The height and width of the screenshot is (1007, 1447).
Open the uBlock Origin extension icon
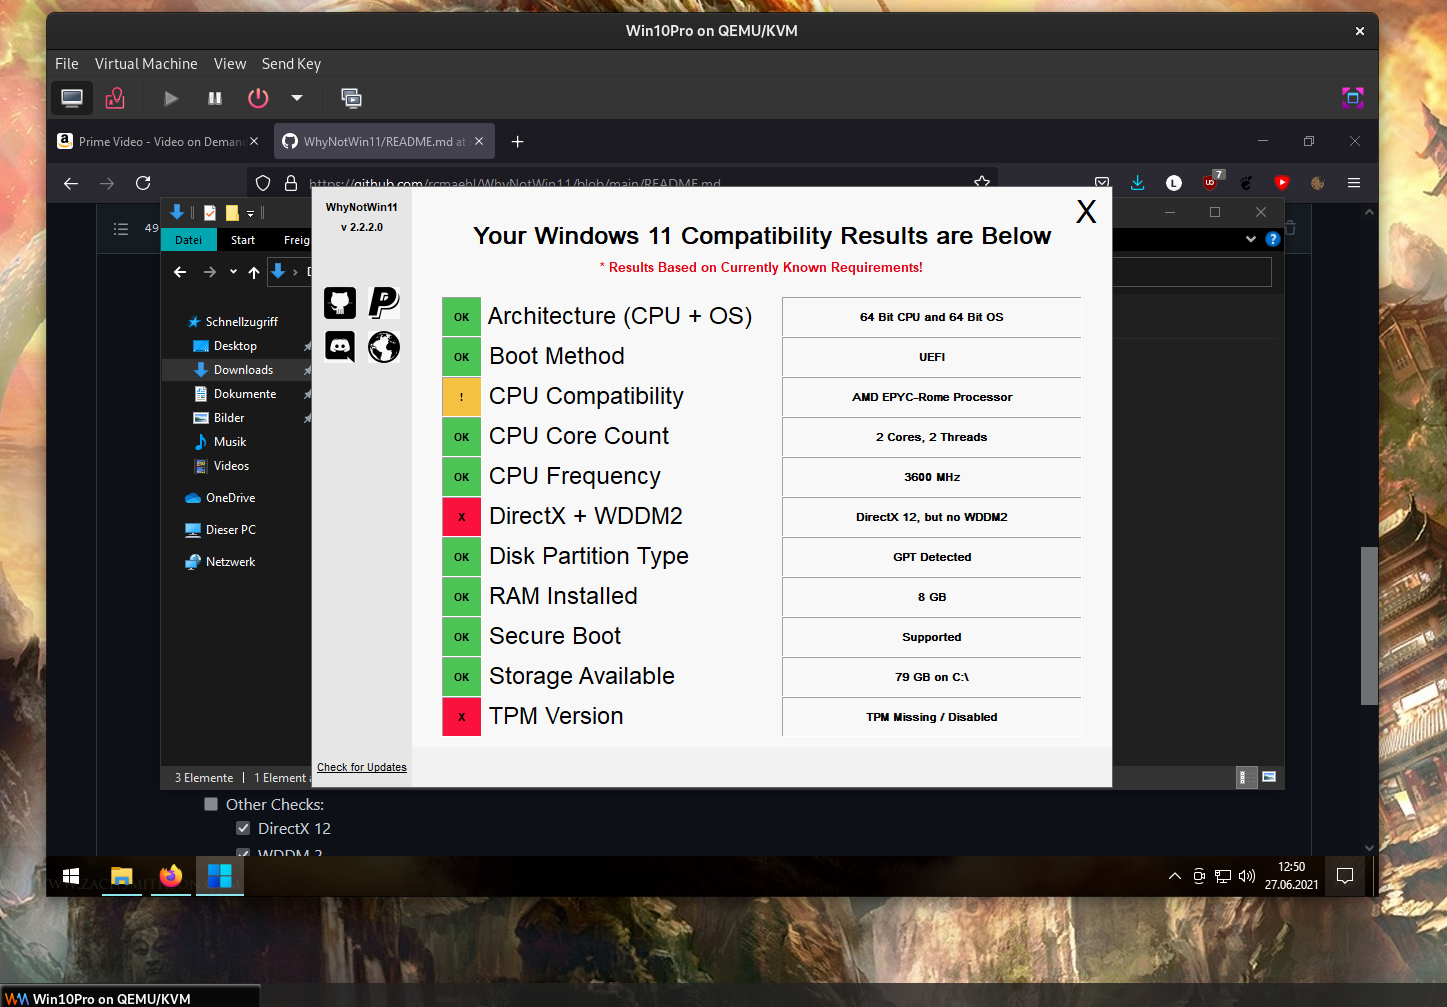[x=1211, y=182]
